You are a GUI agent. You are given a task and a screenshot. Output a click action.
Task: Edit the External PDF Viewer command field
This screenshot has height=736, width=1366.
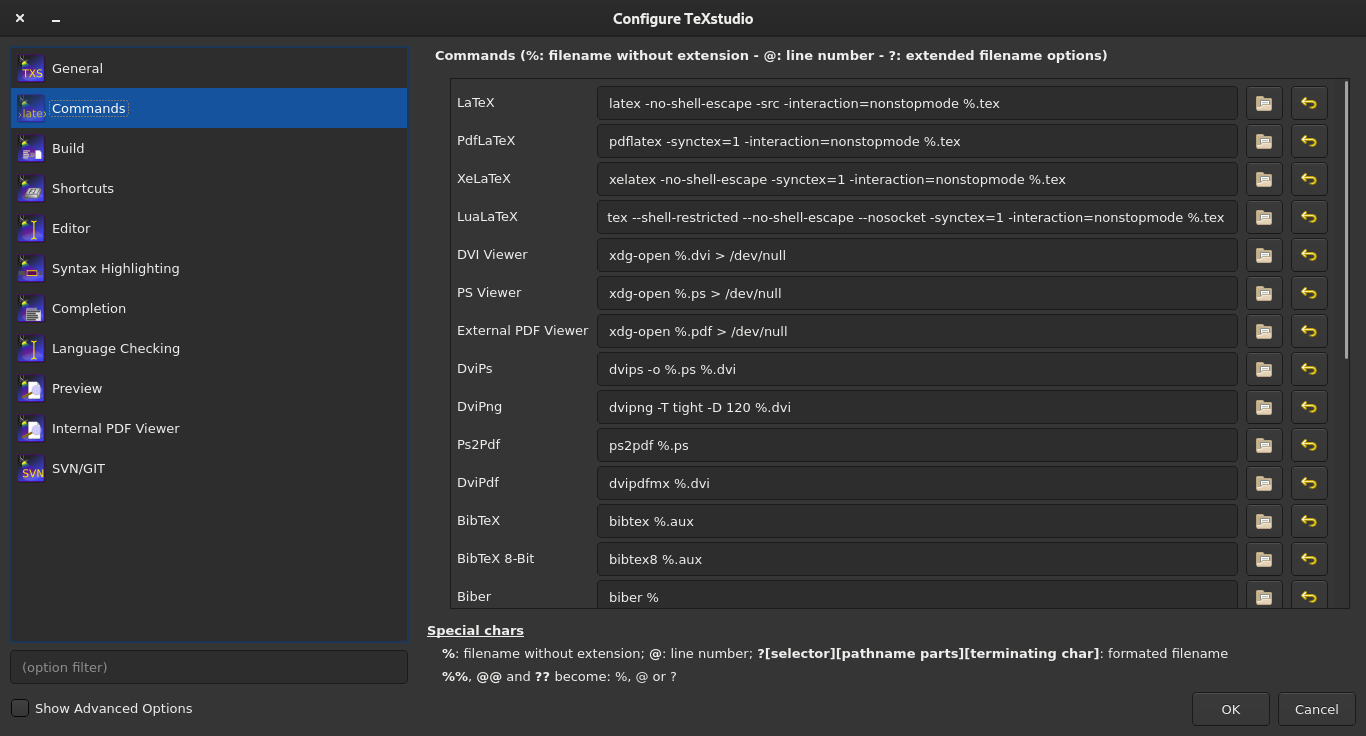click(917, 331)
